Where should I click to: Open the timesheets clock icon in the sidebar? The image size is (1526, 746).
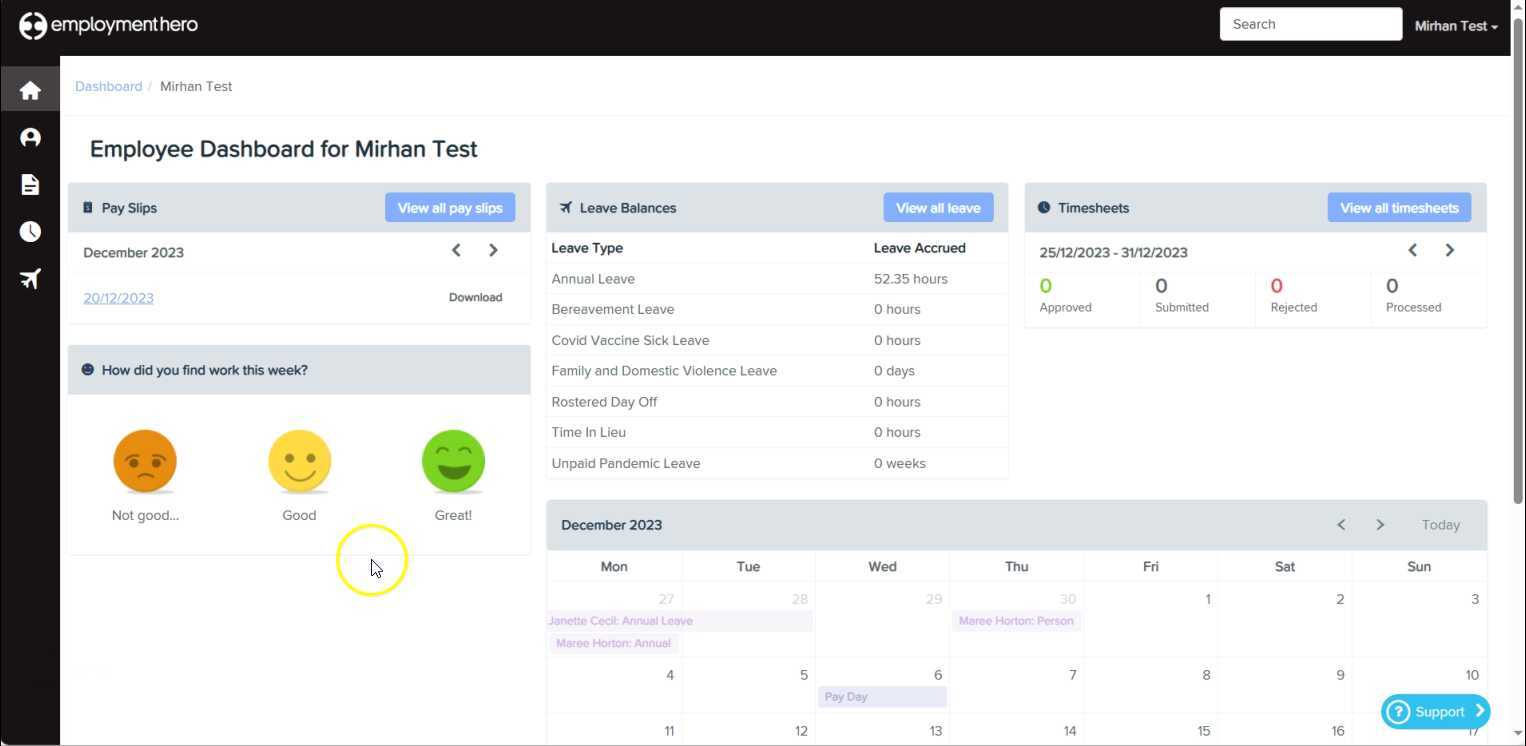click(x=30, y=231)
